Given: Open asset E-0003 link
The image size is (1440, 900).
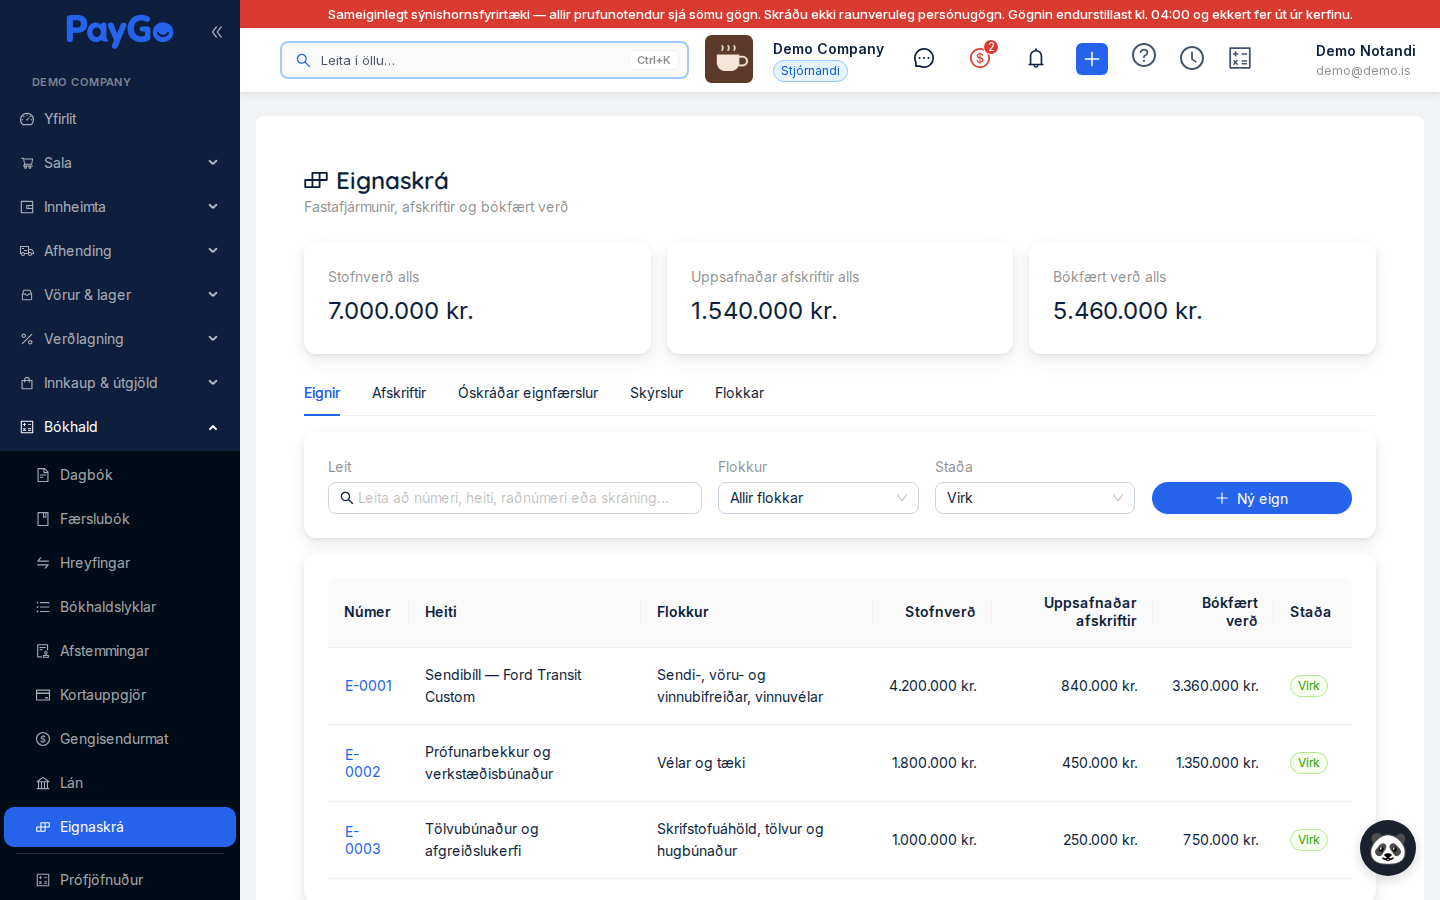Looking at the screenshot, I should click(x=363, y=840).
